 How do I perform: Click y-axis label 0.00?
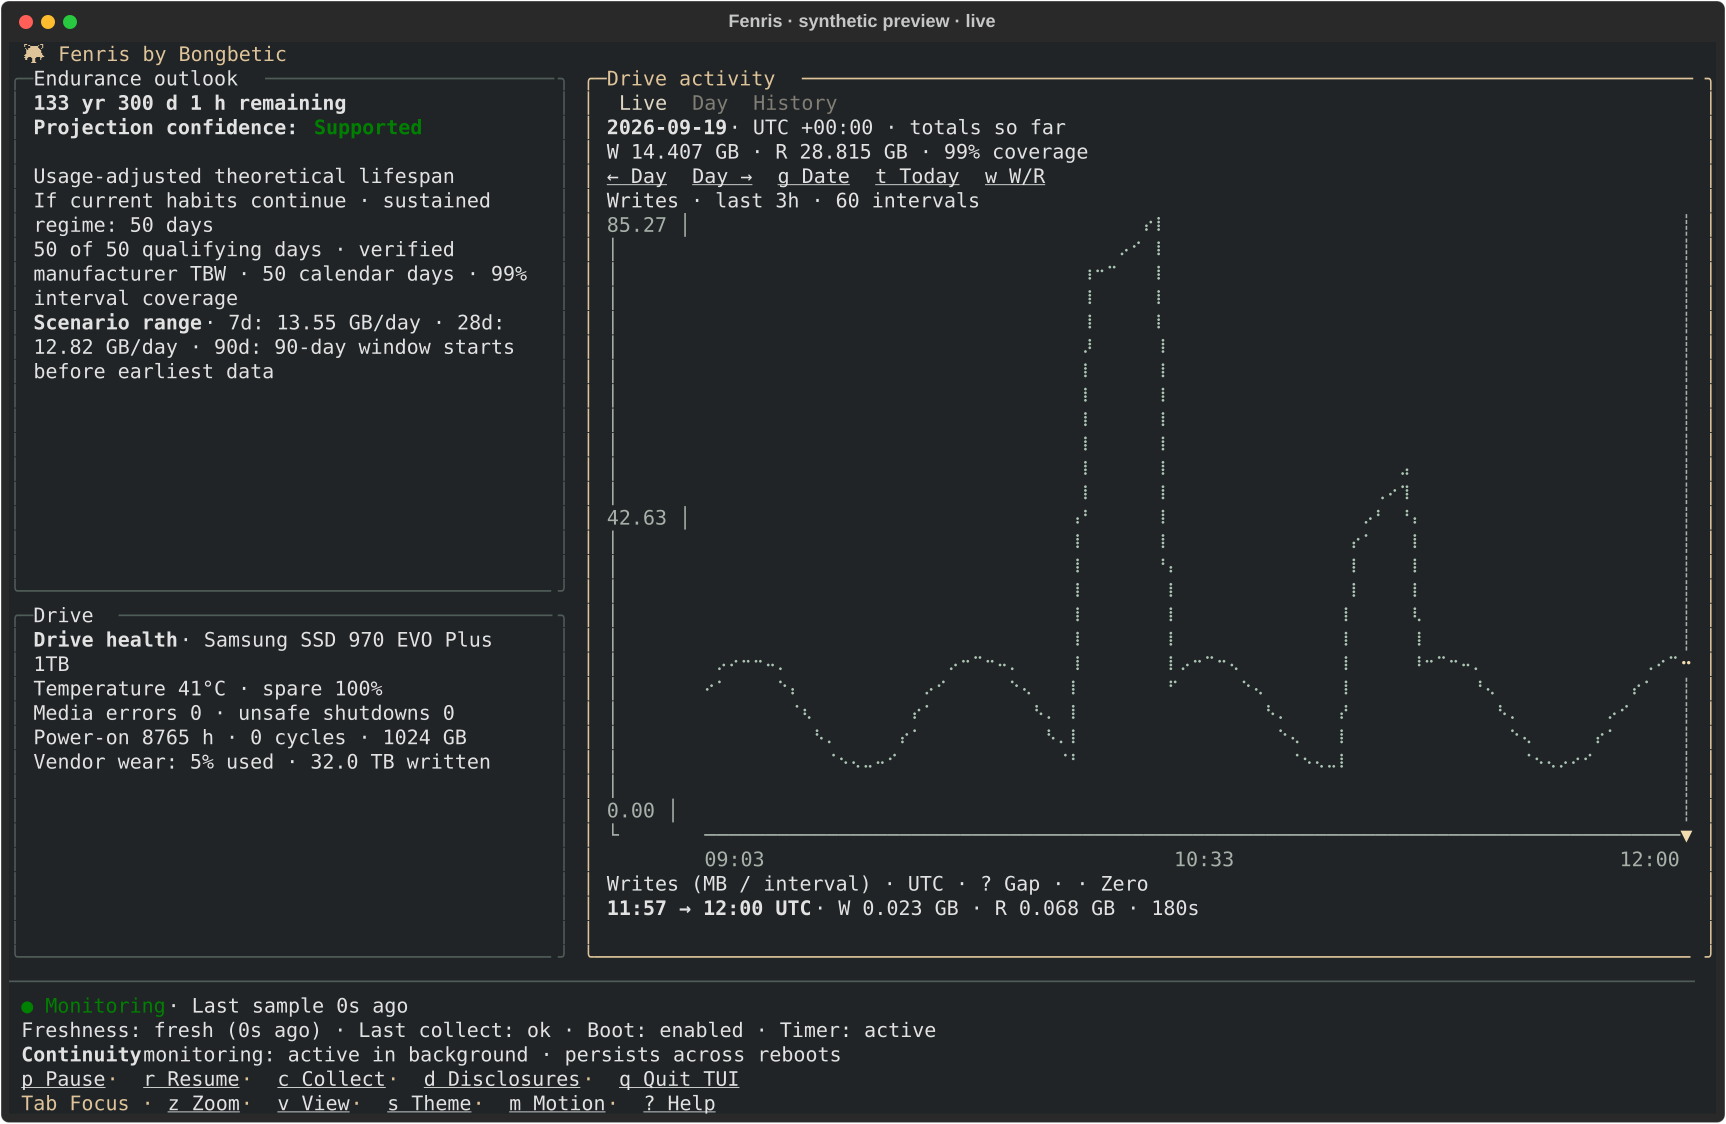630,811
